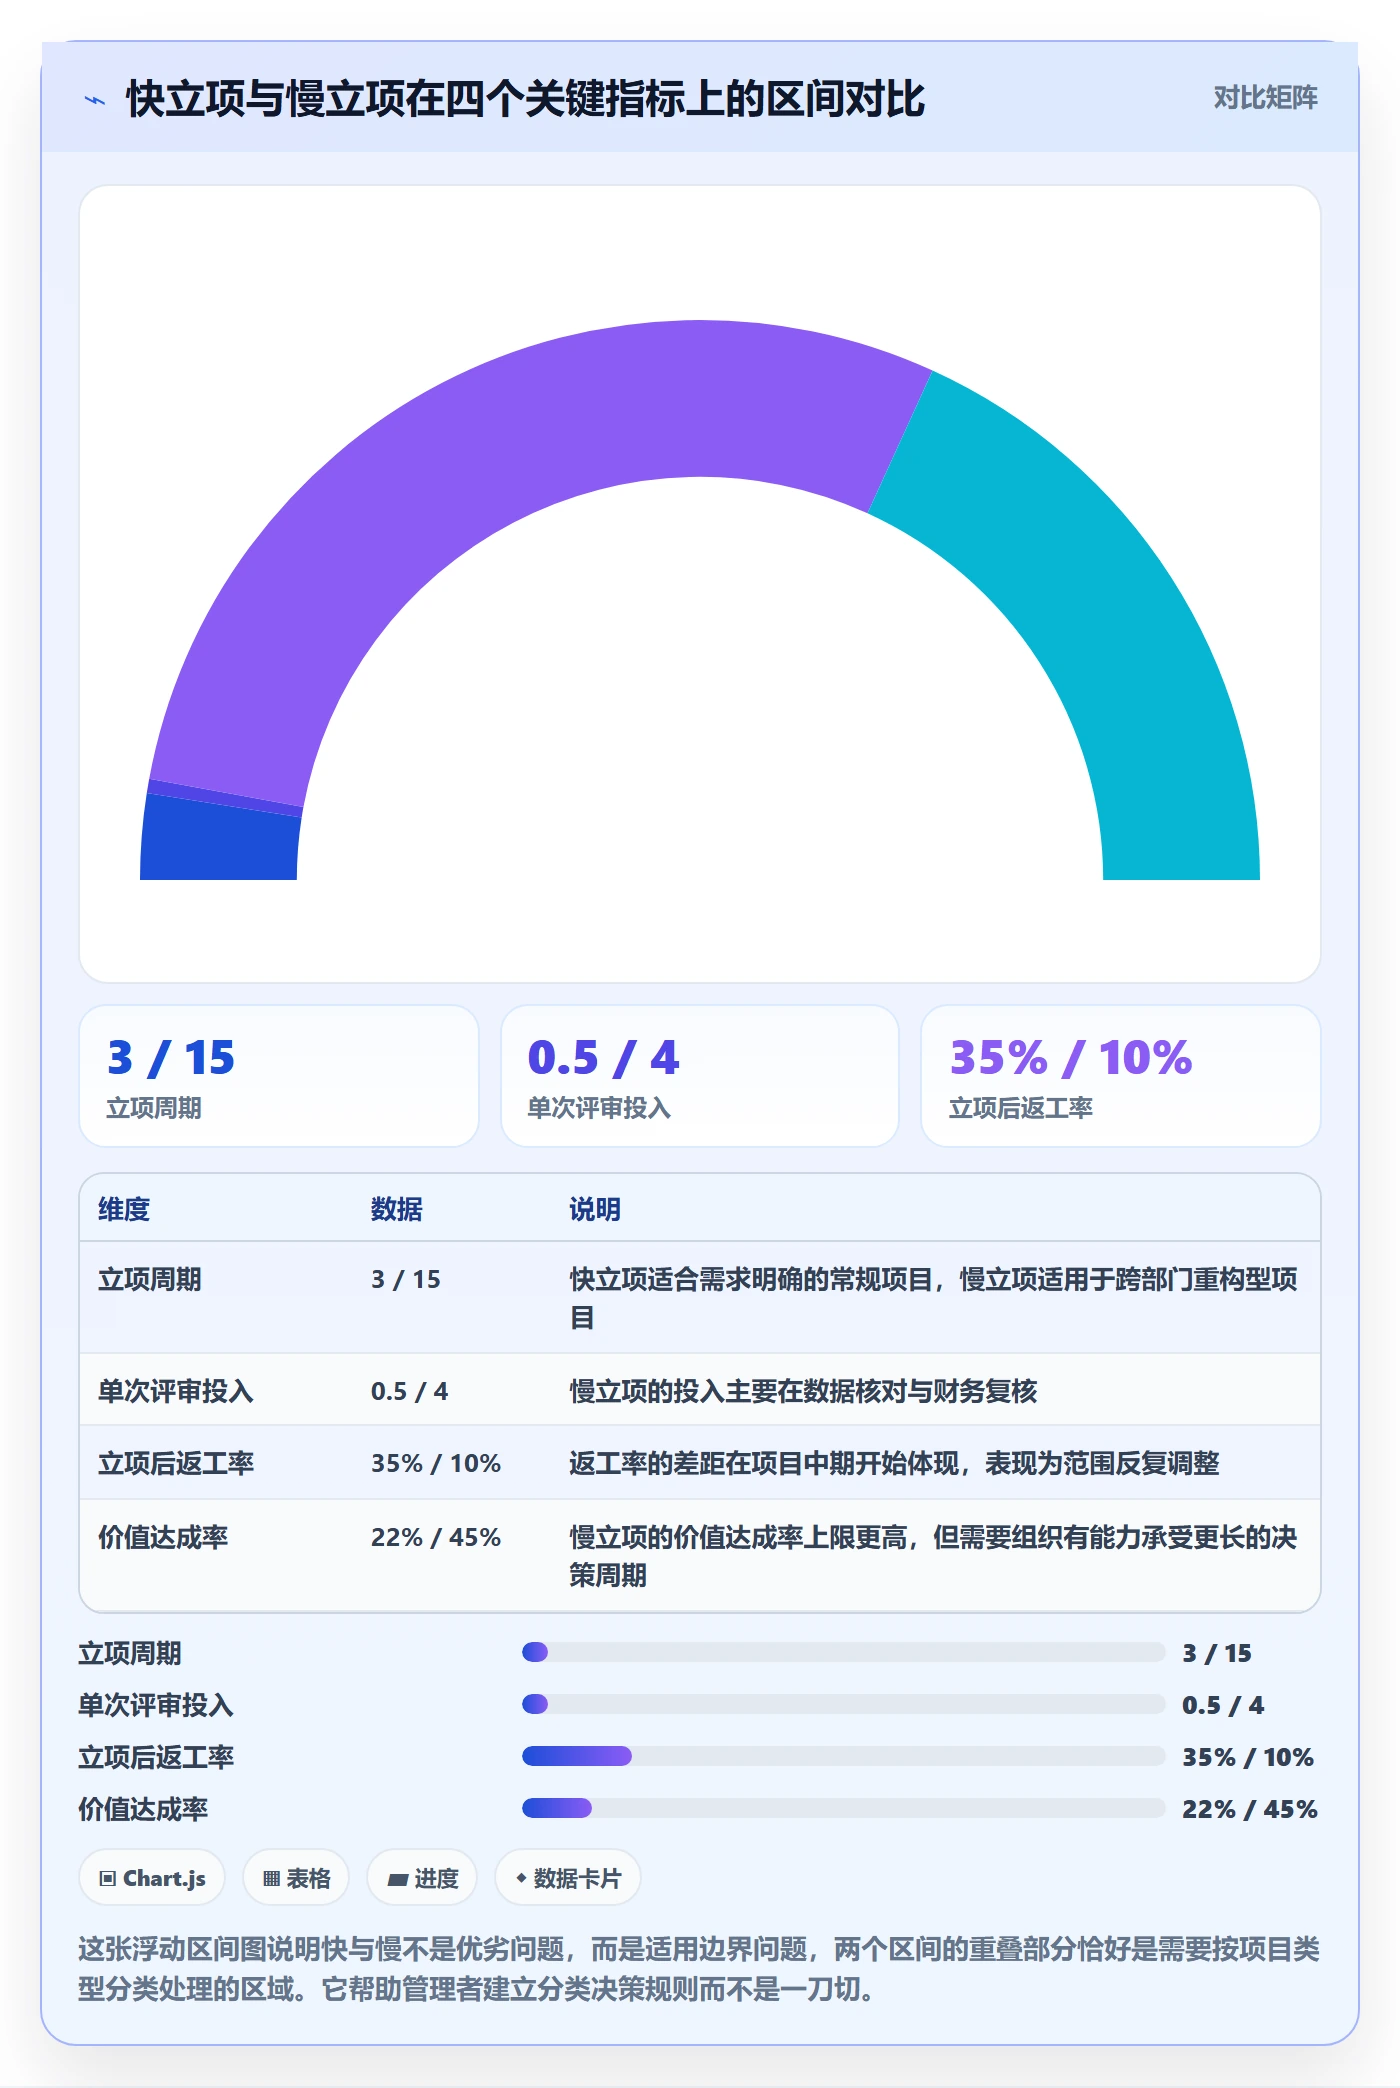
Task: Click the description starting 返工率的差距
Action: (x=894, y=1463)
